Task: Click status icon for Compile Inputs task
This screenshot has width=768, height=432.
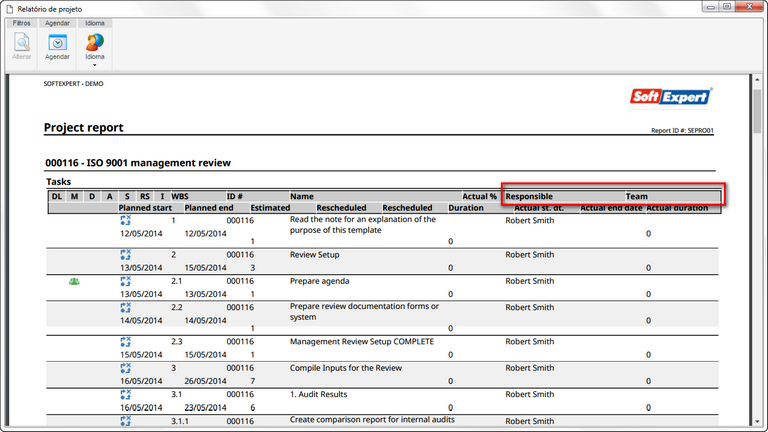Action: click(126, 368)
